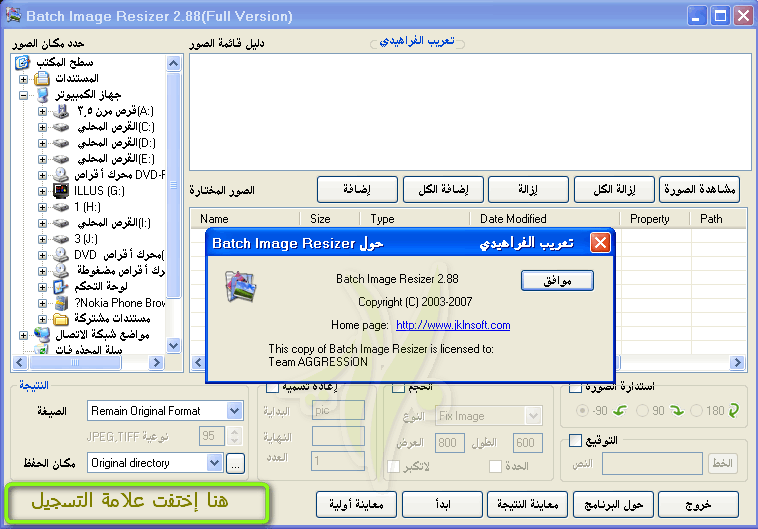
Task: Click the rotate 180 arrow icon
Action: [734, 411]
